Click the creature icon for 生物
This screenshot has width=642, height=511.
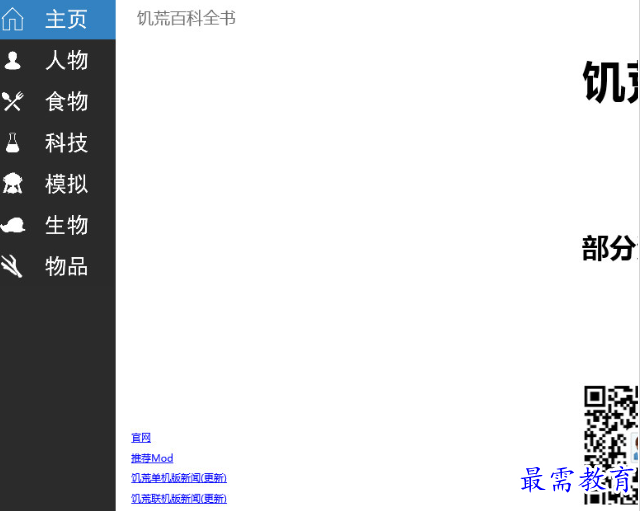pyautogui.click(x=13, y=225)
